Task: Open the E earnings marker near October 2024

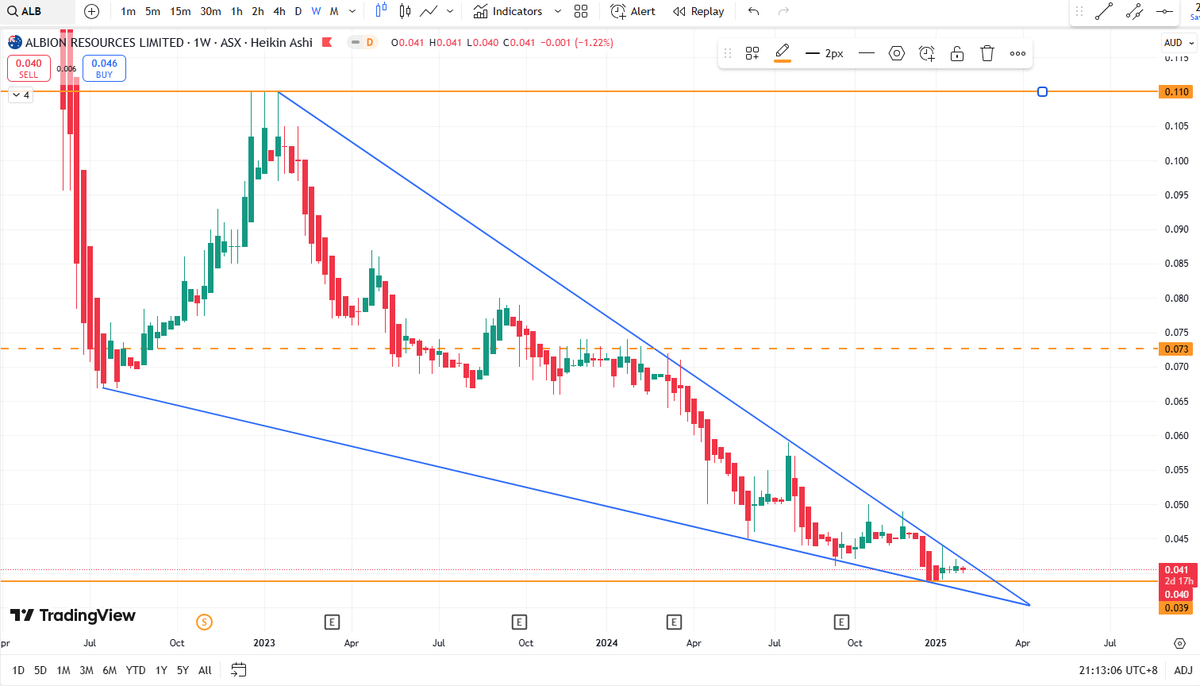Action: click(843, 622)
